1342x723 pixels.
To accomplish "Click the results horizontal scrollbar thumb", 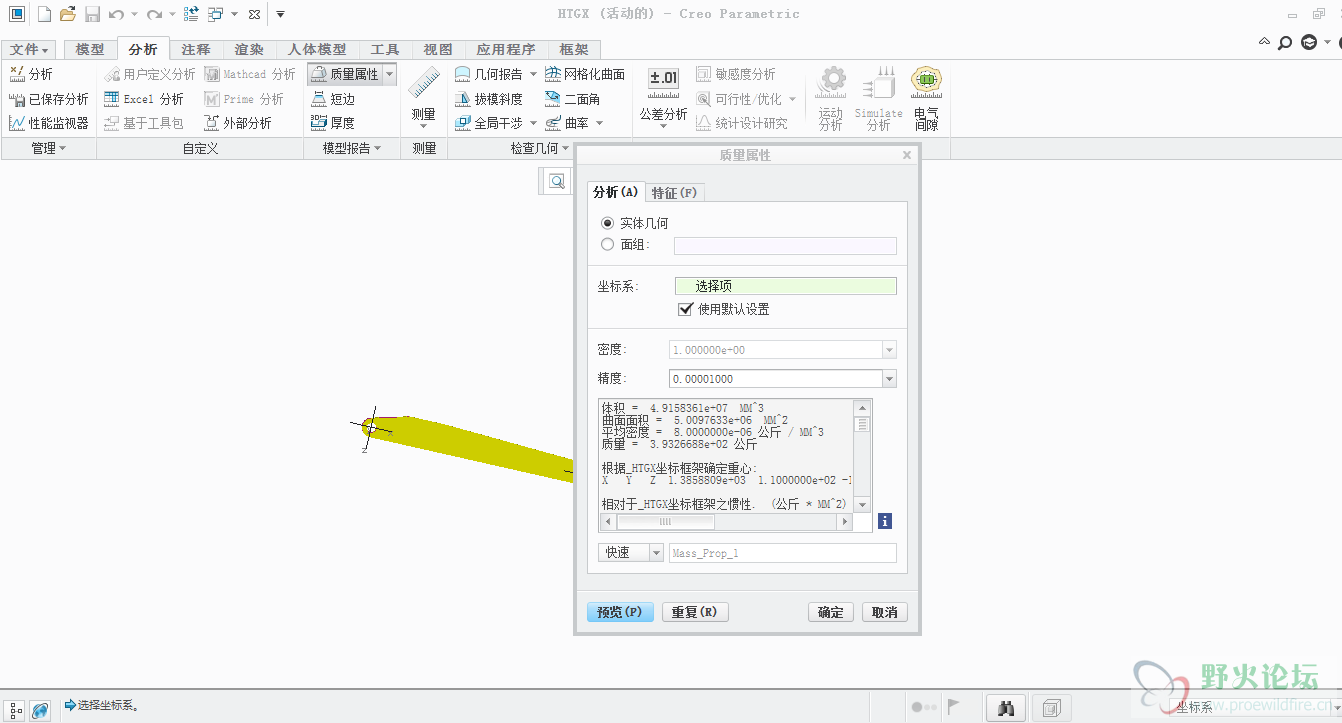I will coord(665,522).
